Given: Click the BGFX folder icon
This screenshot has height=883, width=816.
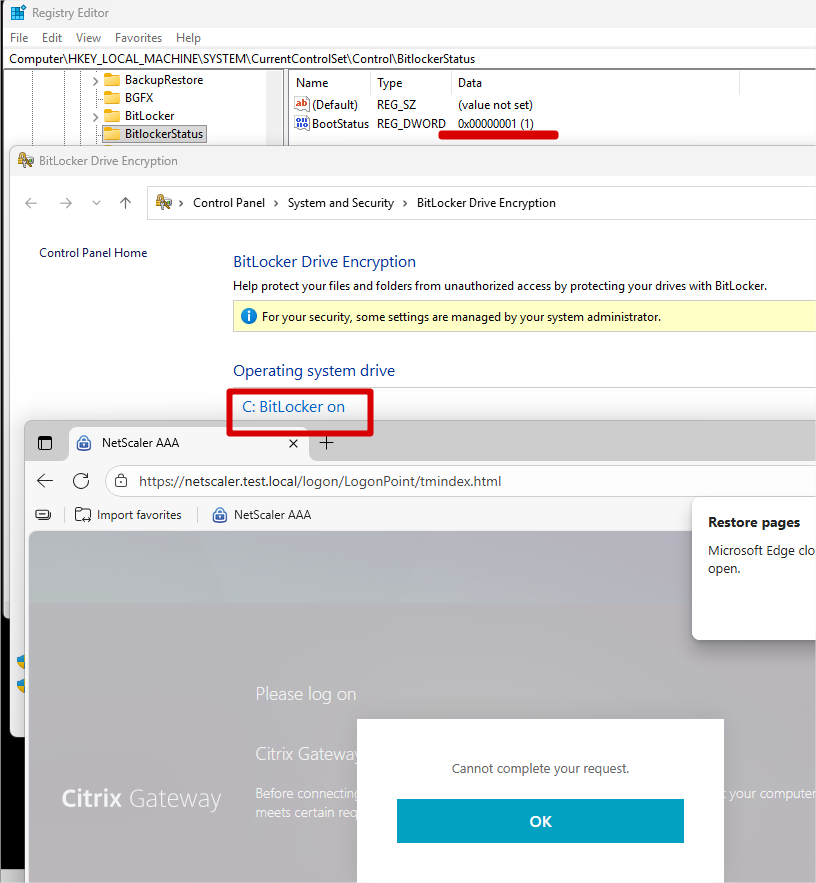Looking at the screenshot, I should point(112,98).
